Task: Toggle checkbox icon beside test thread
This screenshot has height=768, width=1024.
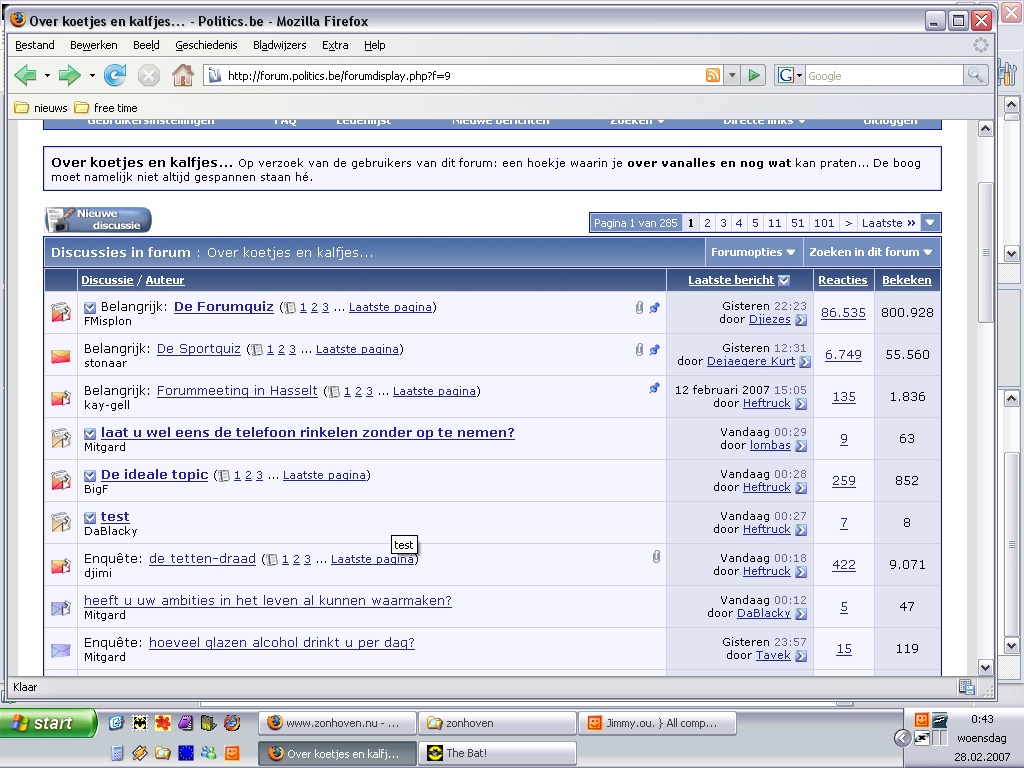Action: point(90,518)
